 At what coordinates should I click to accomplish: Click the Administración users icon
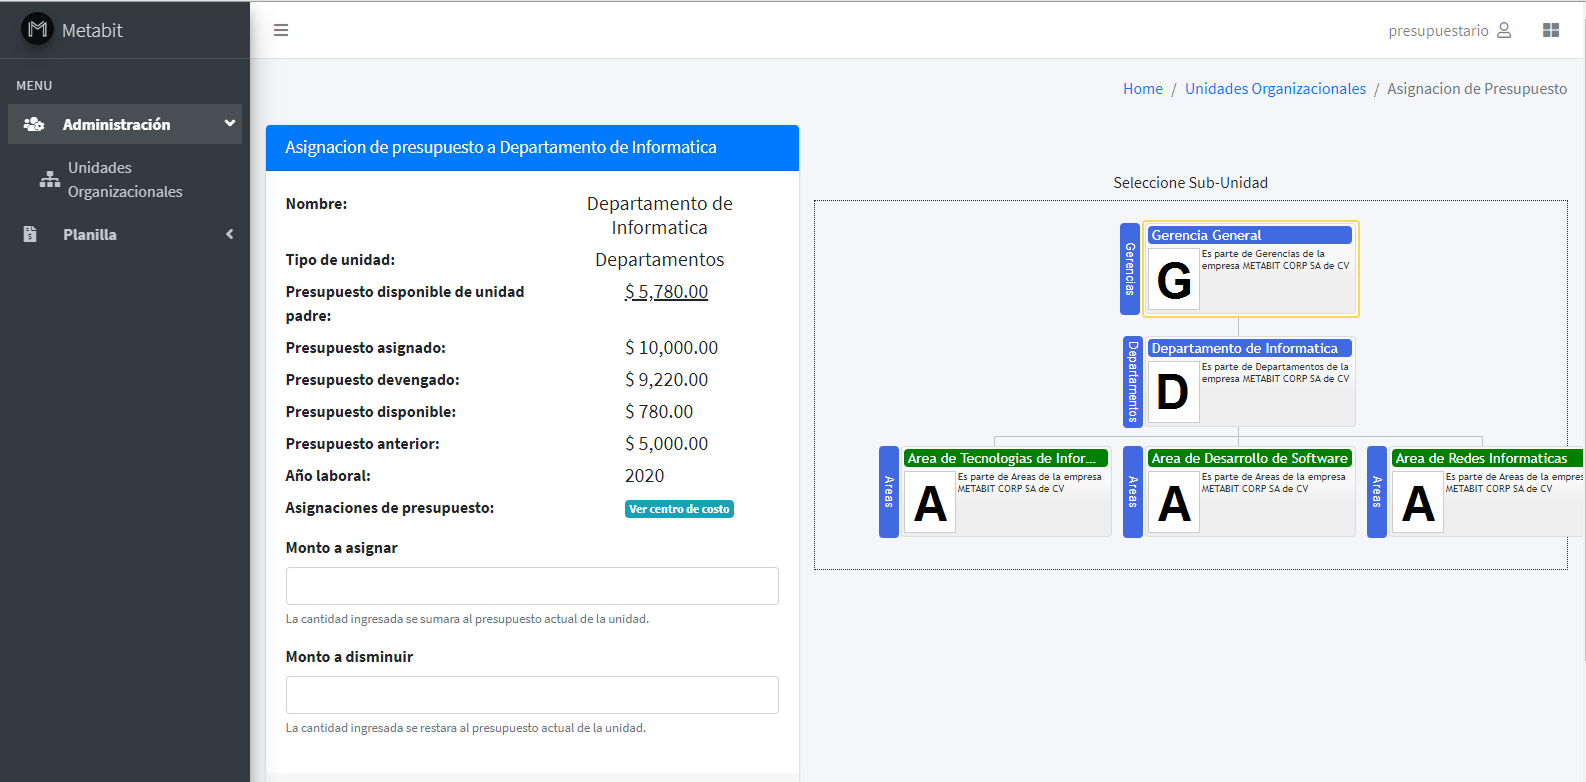click(34, 124)
